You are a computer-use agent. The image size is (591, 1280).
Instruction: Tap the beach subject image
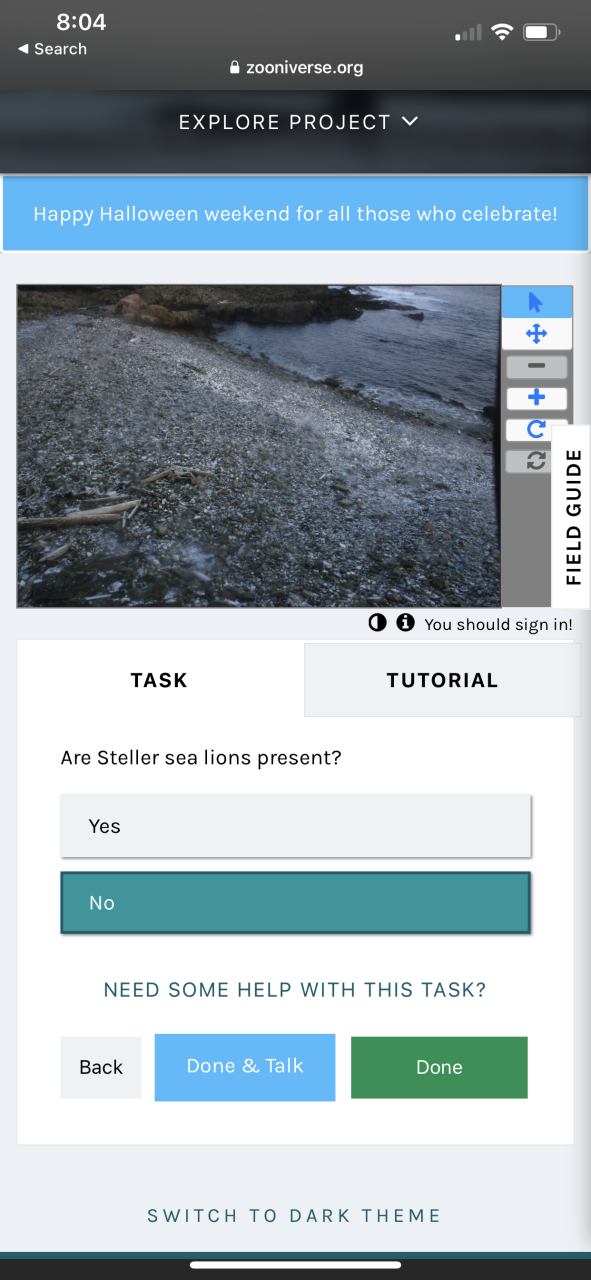point(259,446)
